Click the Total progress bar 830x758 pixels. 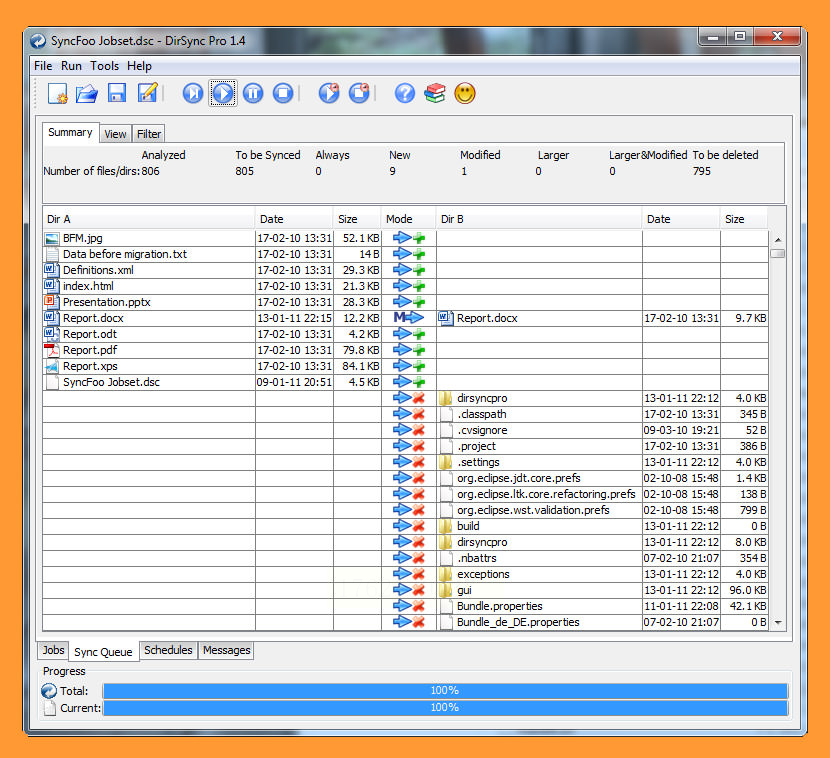click(x=445, y=690)
